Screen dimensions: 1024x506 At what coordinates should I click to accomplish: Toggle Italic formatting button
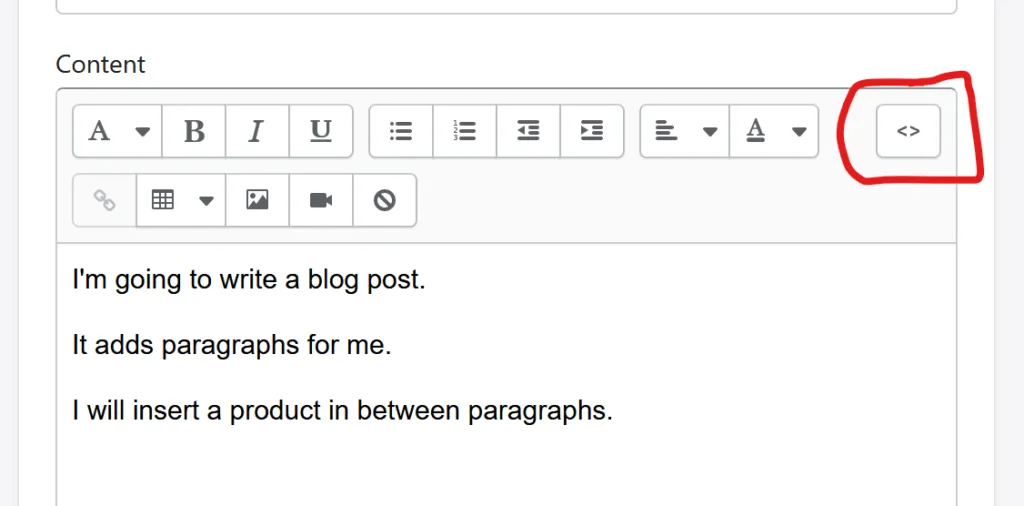tap(257, 131)
